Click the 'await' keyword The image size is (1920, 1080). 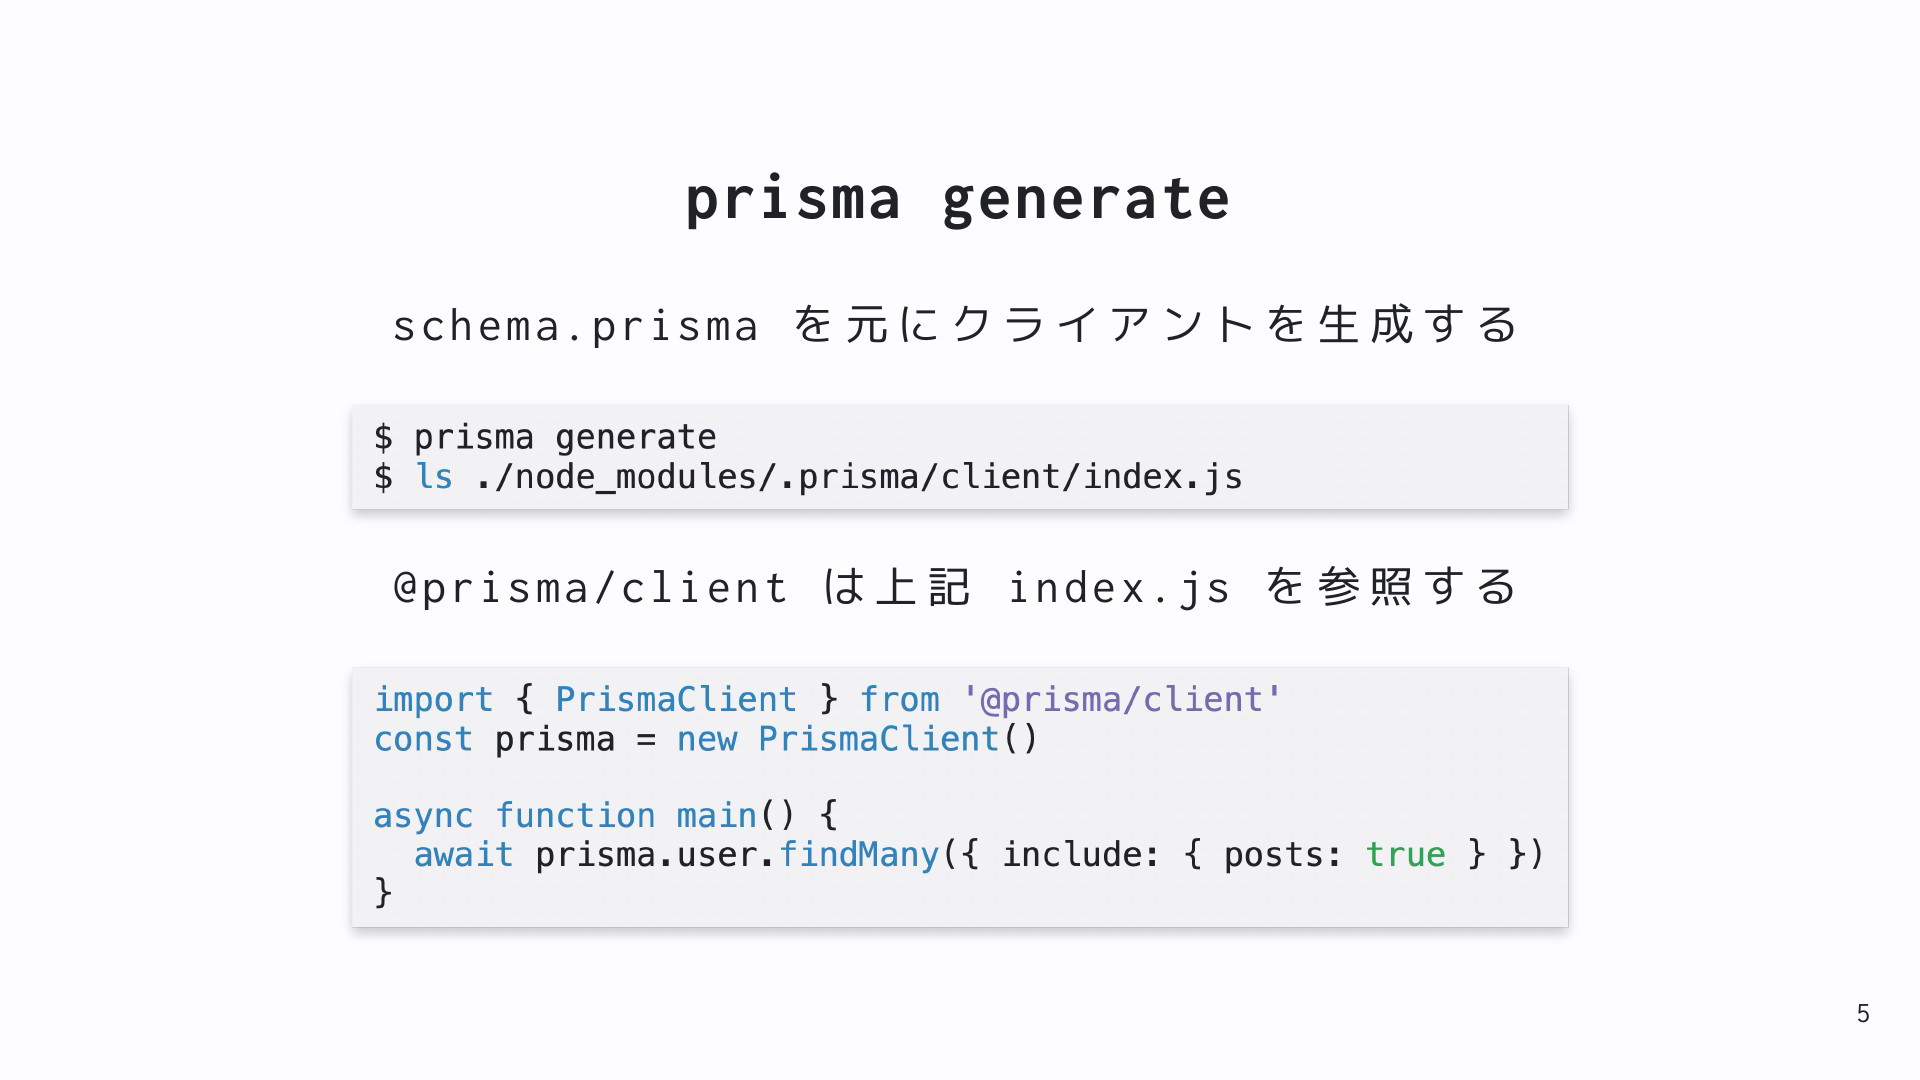(x=464, y=855)
